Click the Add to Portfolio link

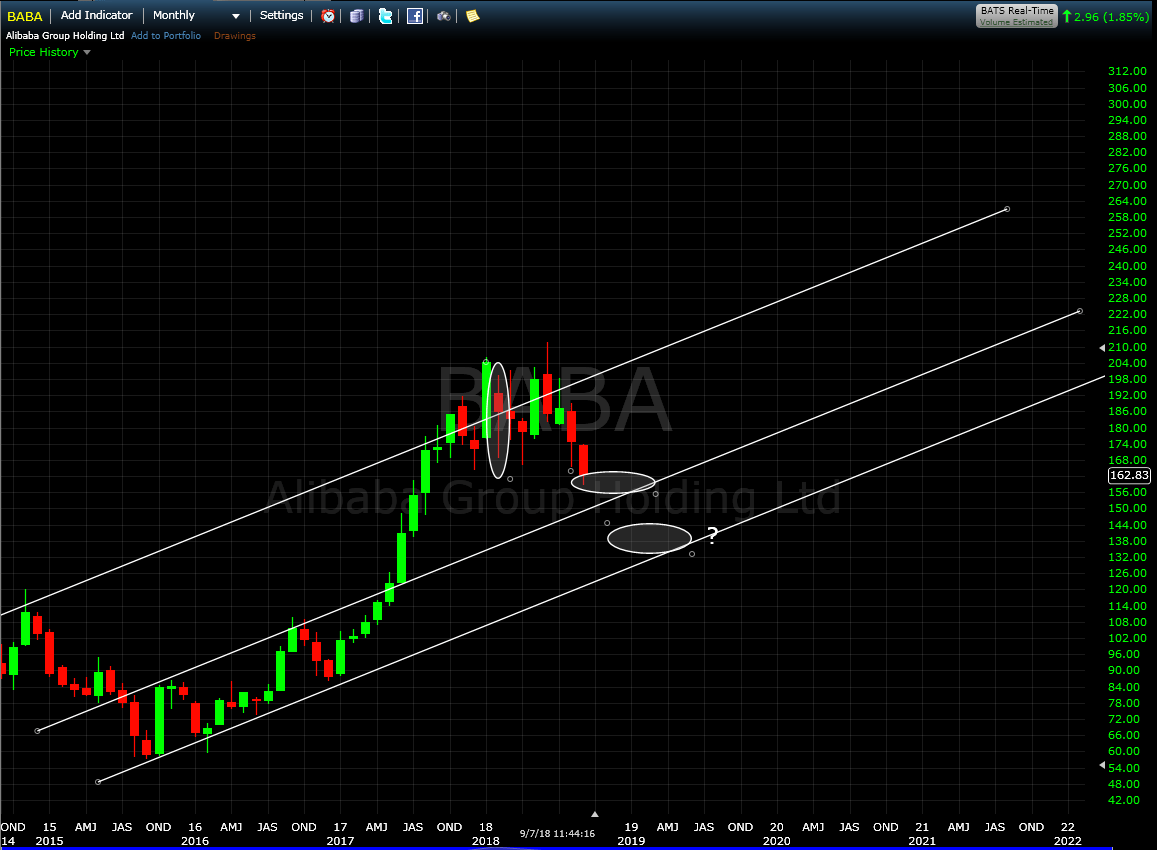pyautogui.click(x=166, y=35)
